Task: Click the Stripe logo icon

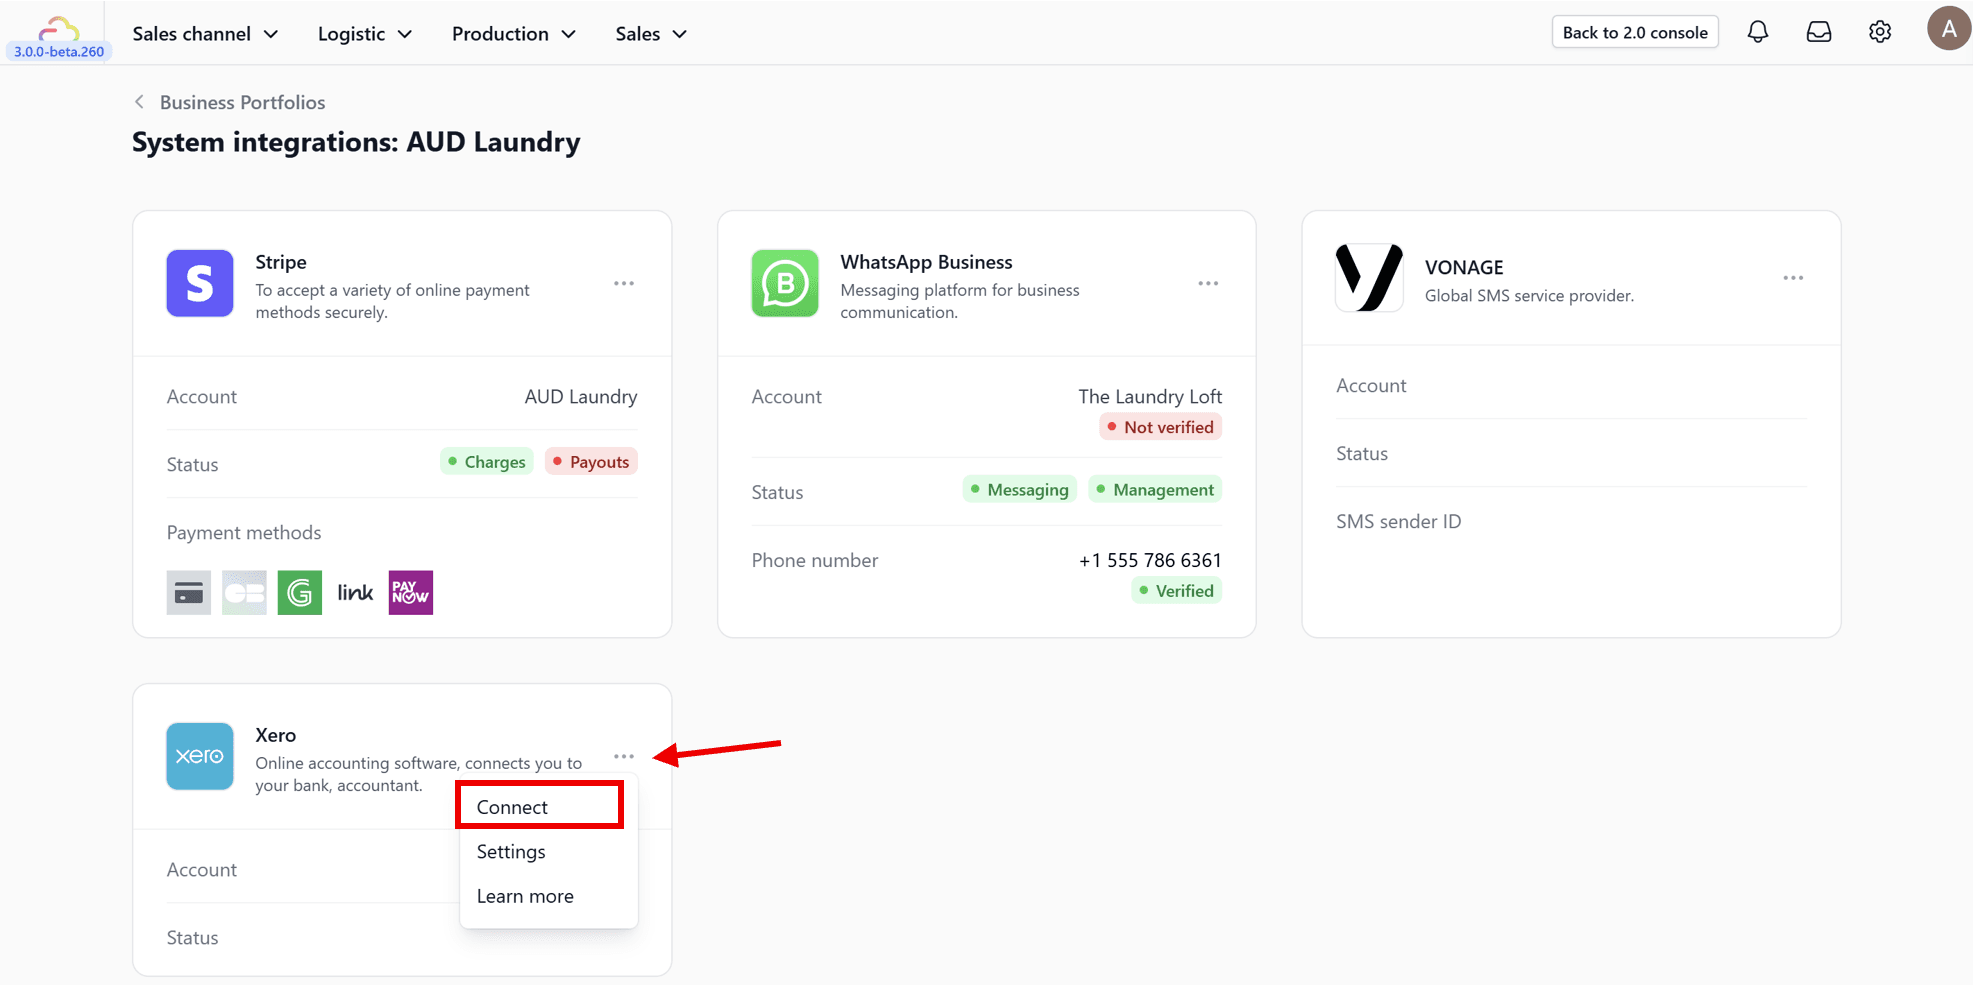Action: 200,284
